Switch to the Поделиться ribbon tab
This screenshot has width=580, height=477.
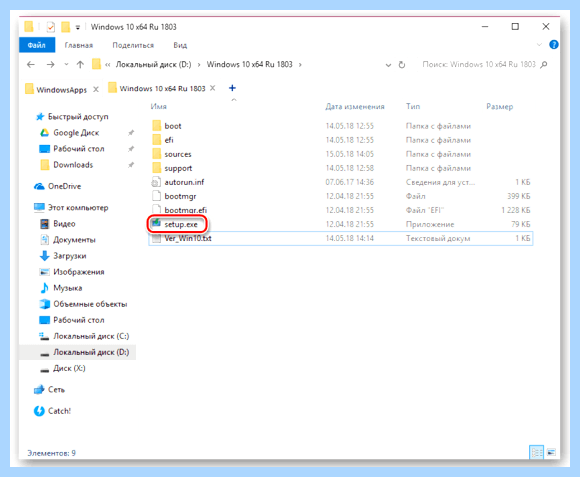tap(133, 45)
